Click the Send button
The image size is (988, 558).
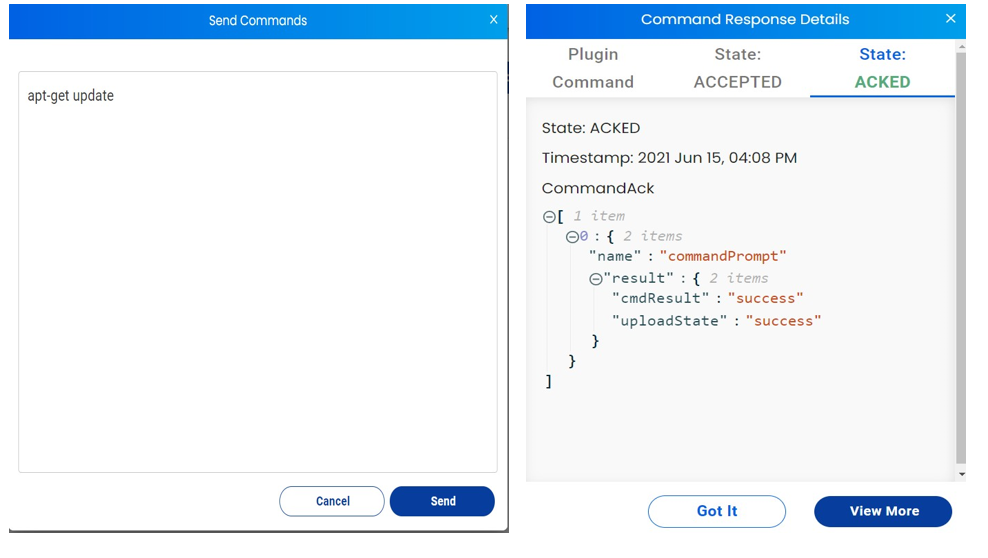click(x=442, y=501)
